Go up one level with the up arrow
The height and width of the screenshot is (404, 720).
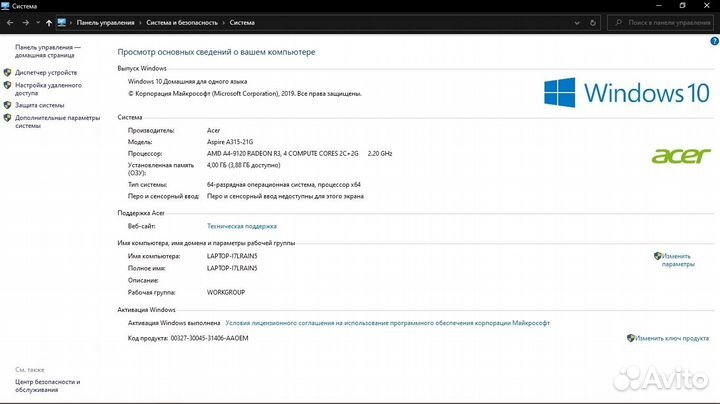tap(49, 22)
